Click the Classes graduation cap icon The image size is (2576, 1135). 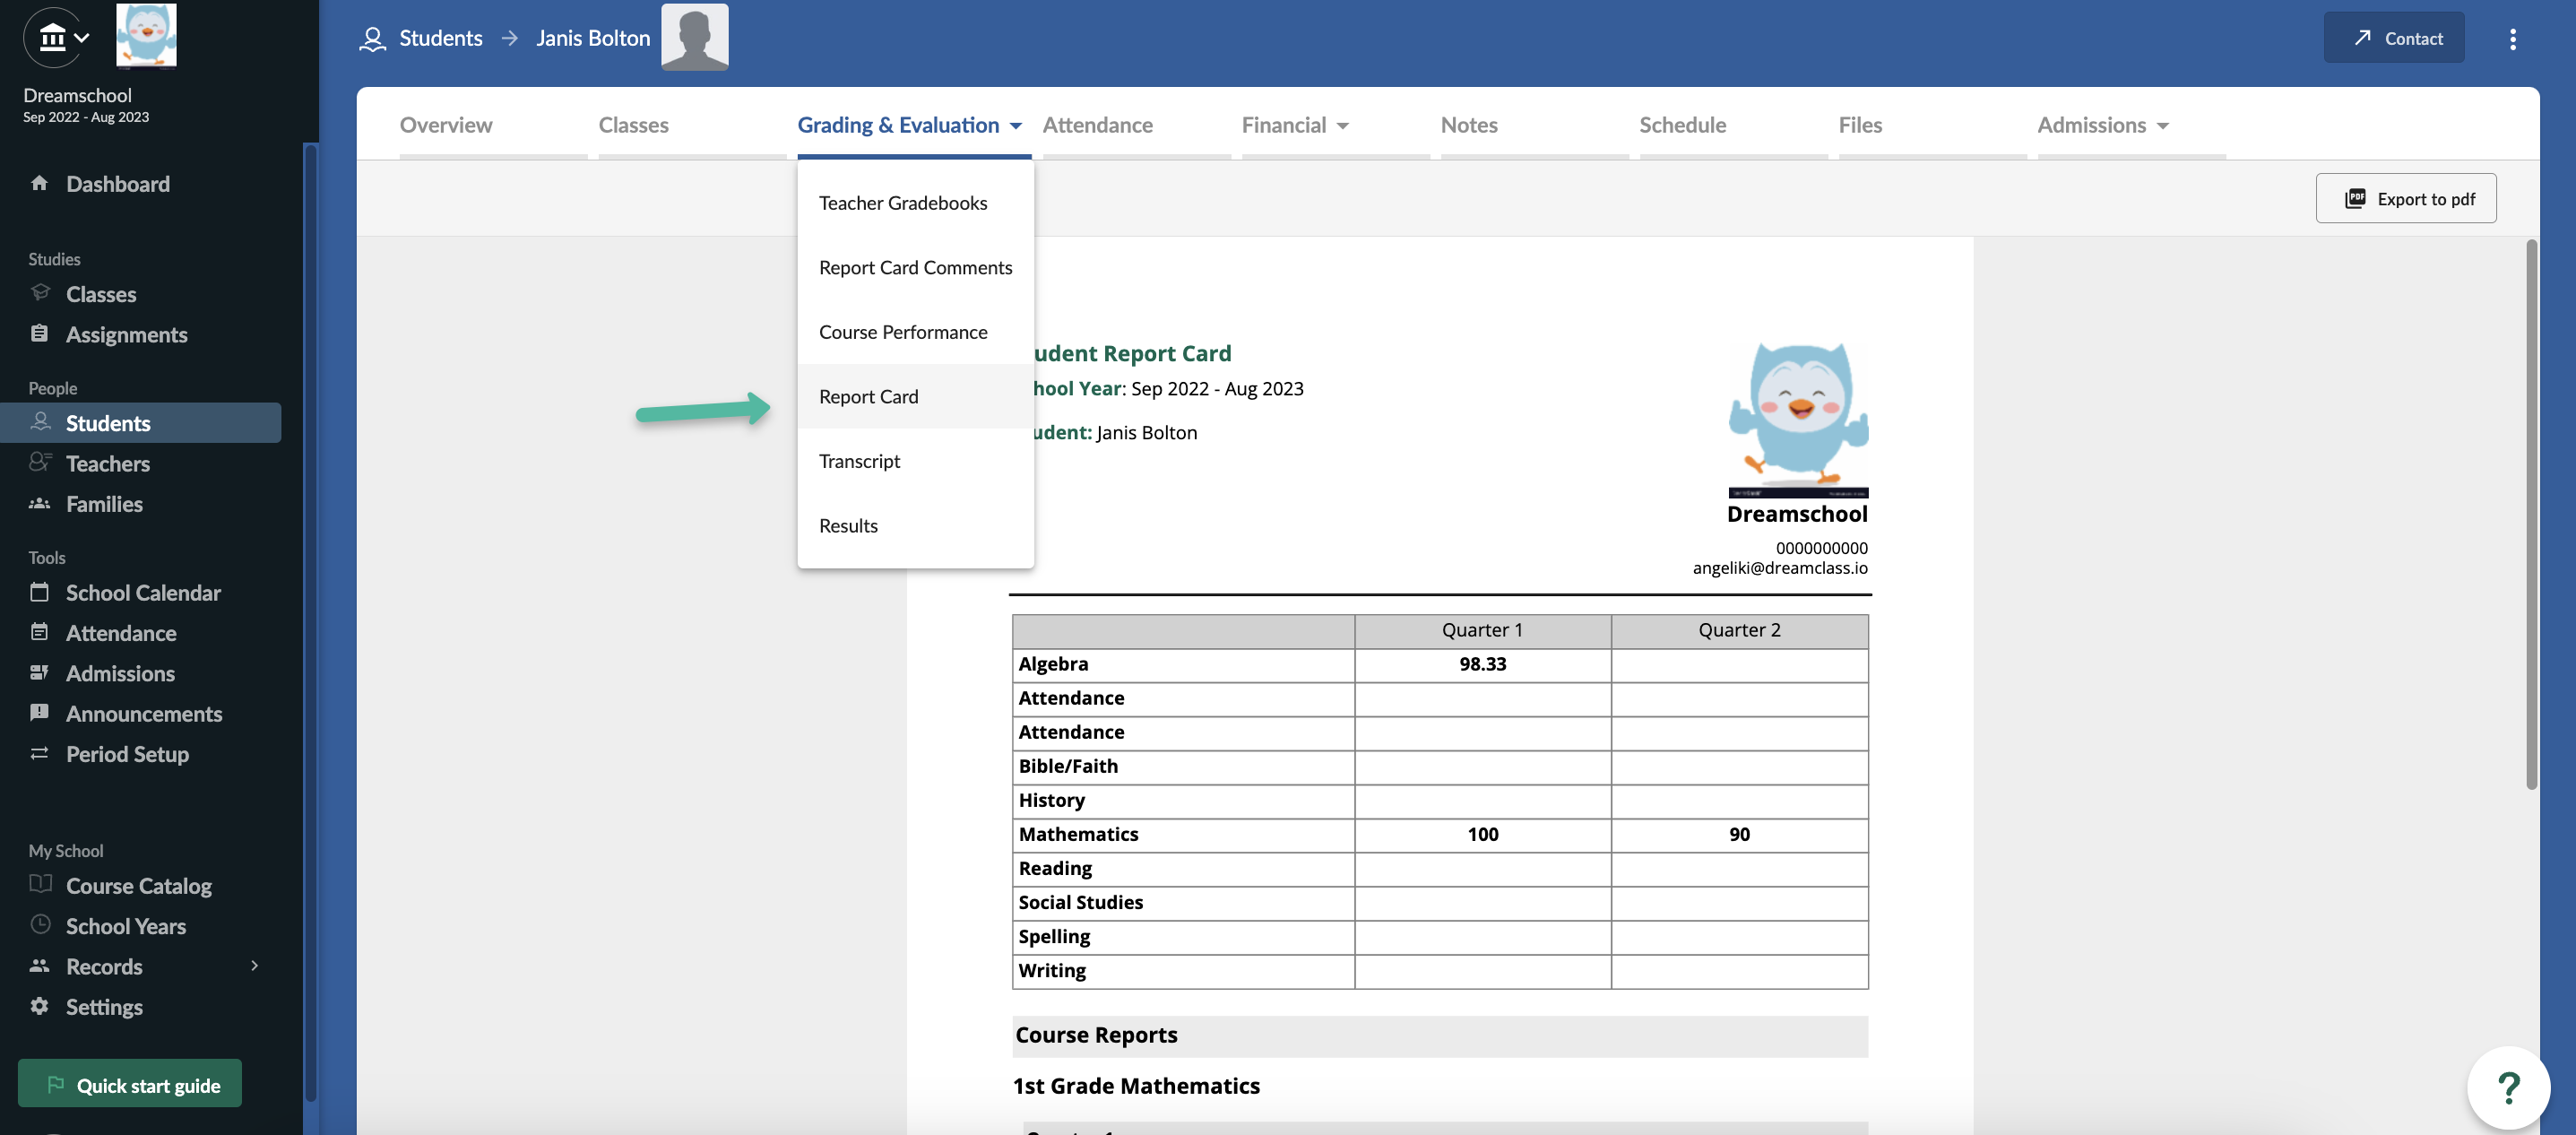pyautogui.click(x=40, y=293)
